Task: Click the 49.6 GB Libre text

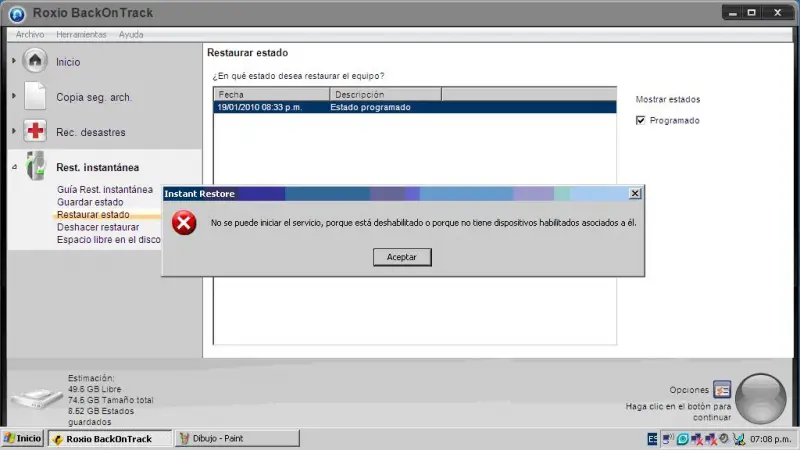Action: 94,389
